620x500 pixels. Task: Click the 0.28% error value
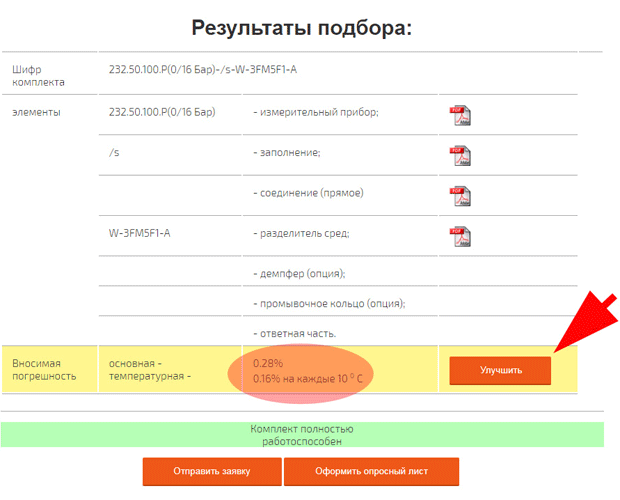(268, 363)
